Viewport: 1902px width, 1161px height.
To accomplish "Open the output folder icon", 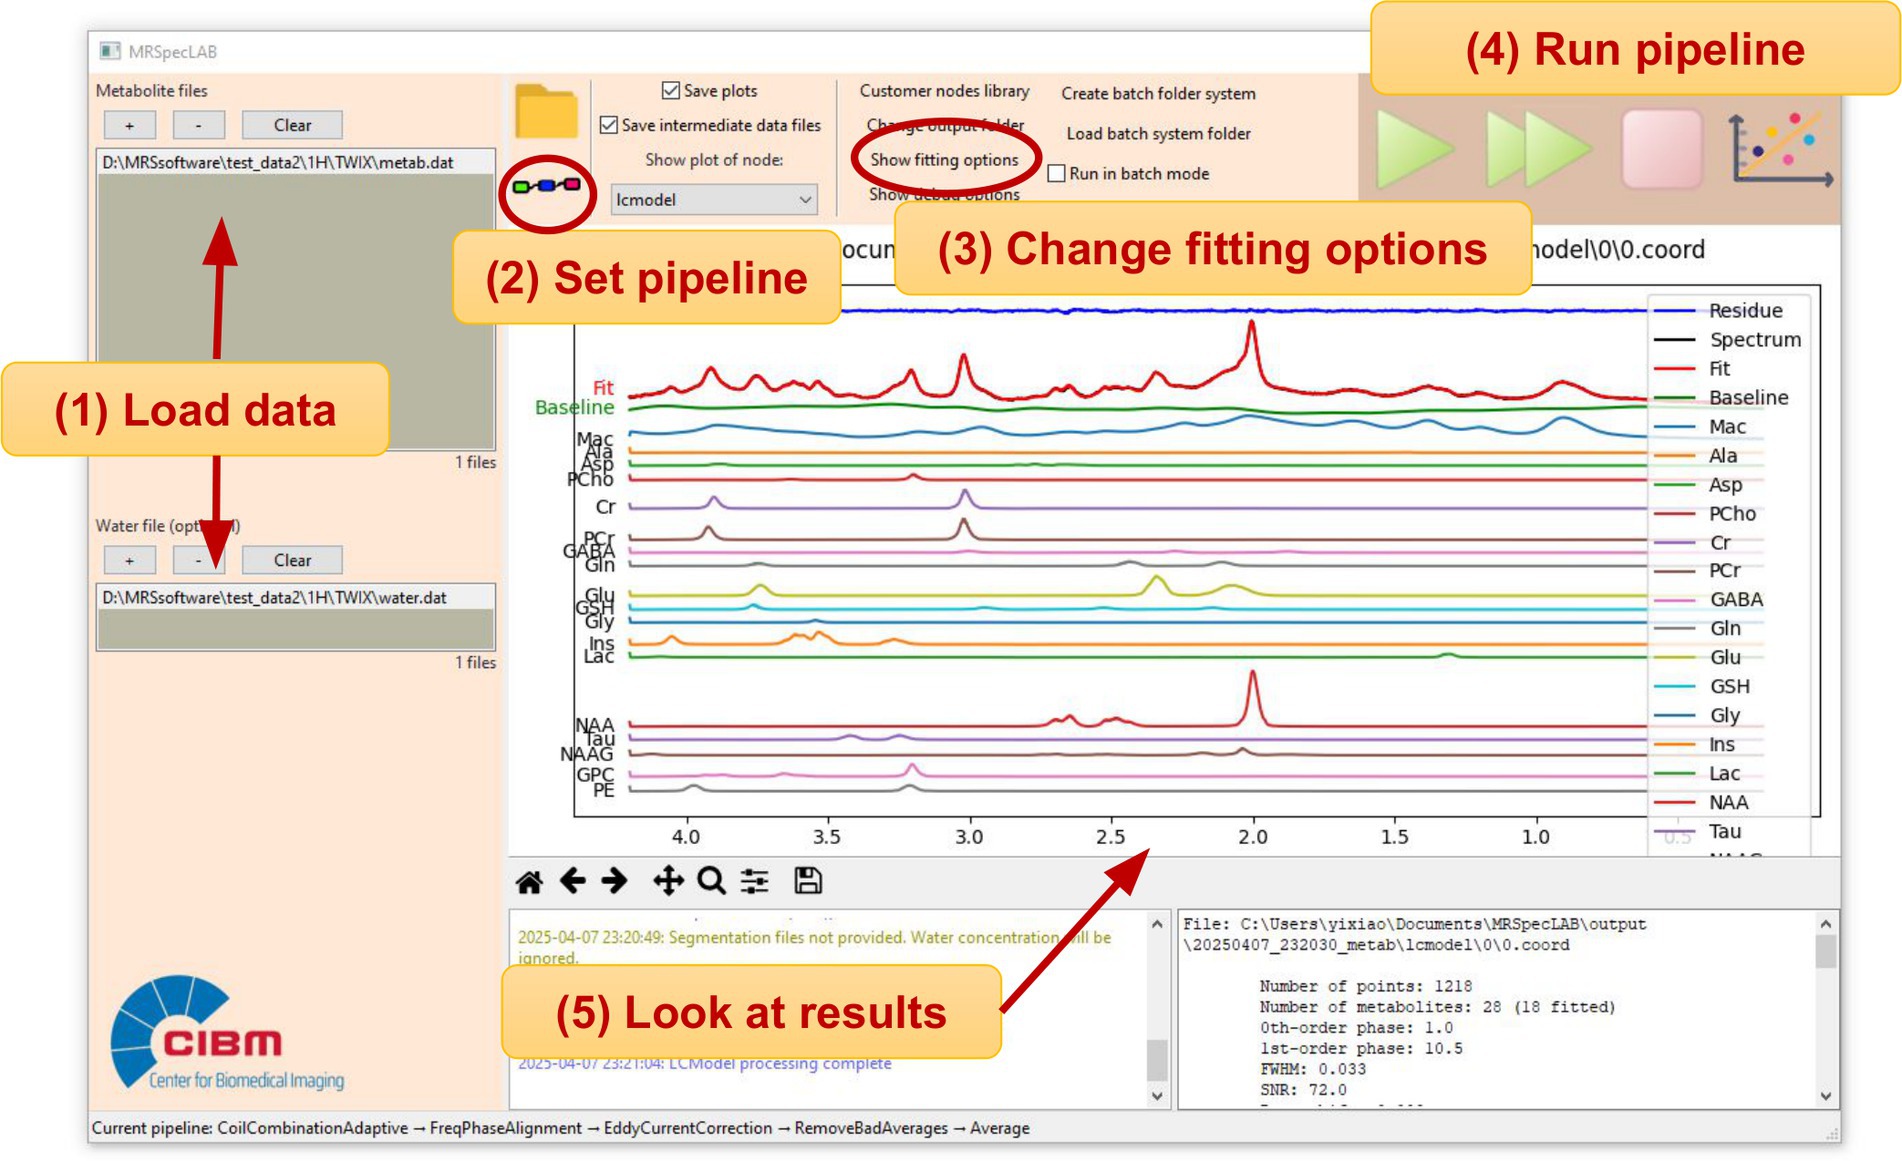I will [546, 111].
